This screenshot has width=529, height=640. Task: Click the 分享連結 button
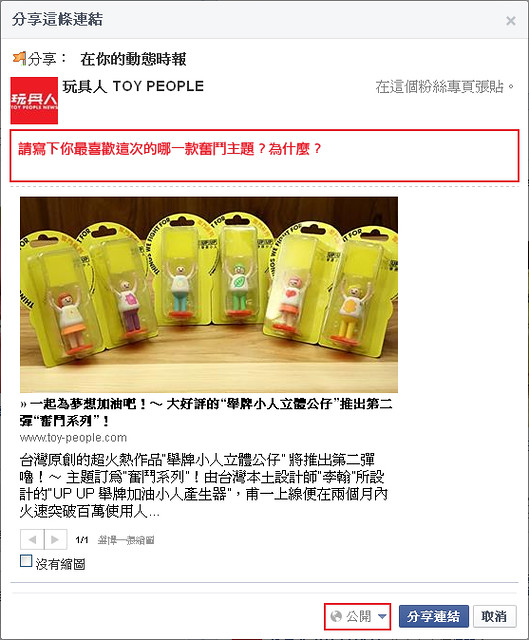[433, 616]
